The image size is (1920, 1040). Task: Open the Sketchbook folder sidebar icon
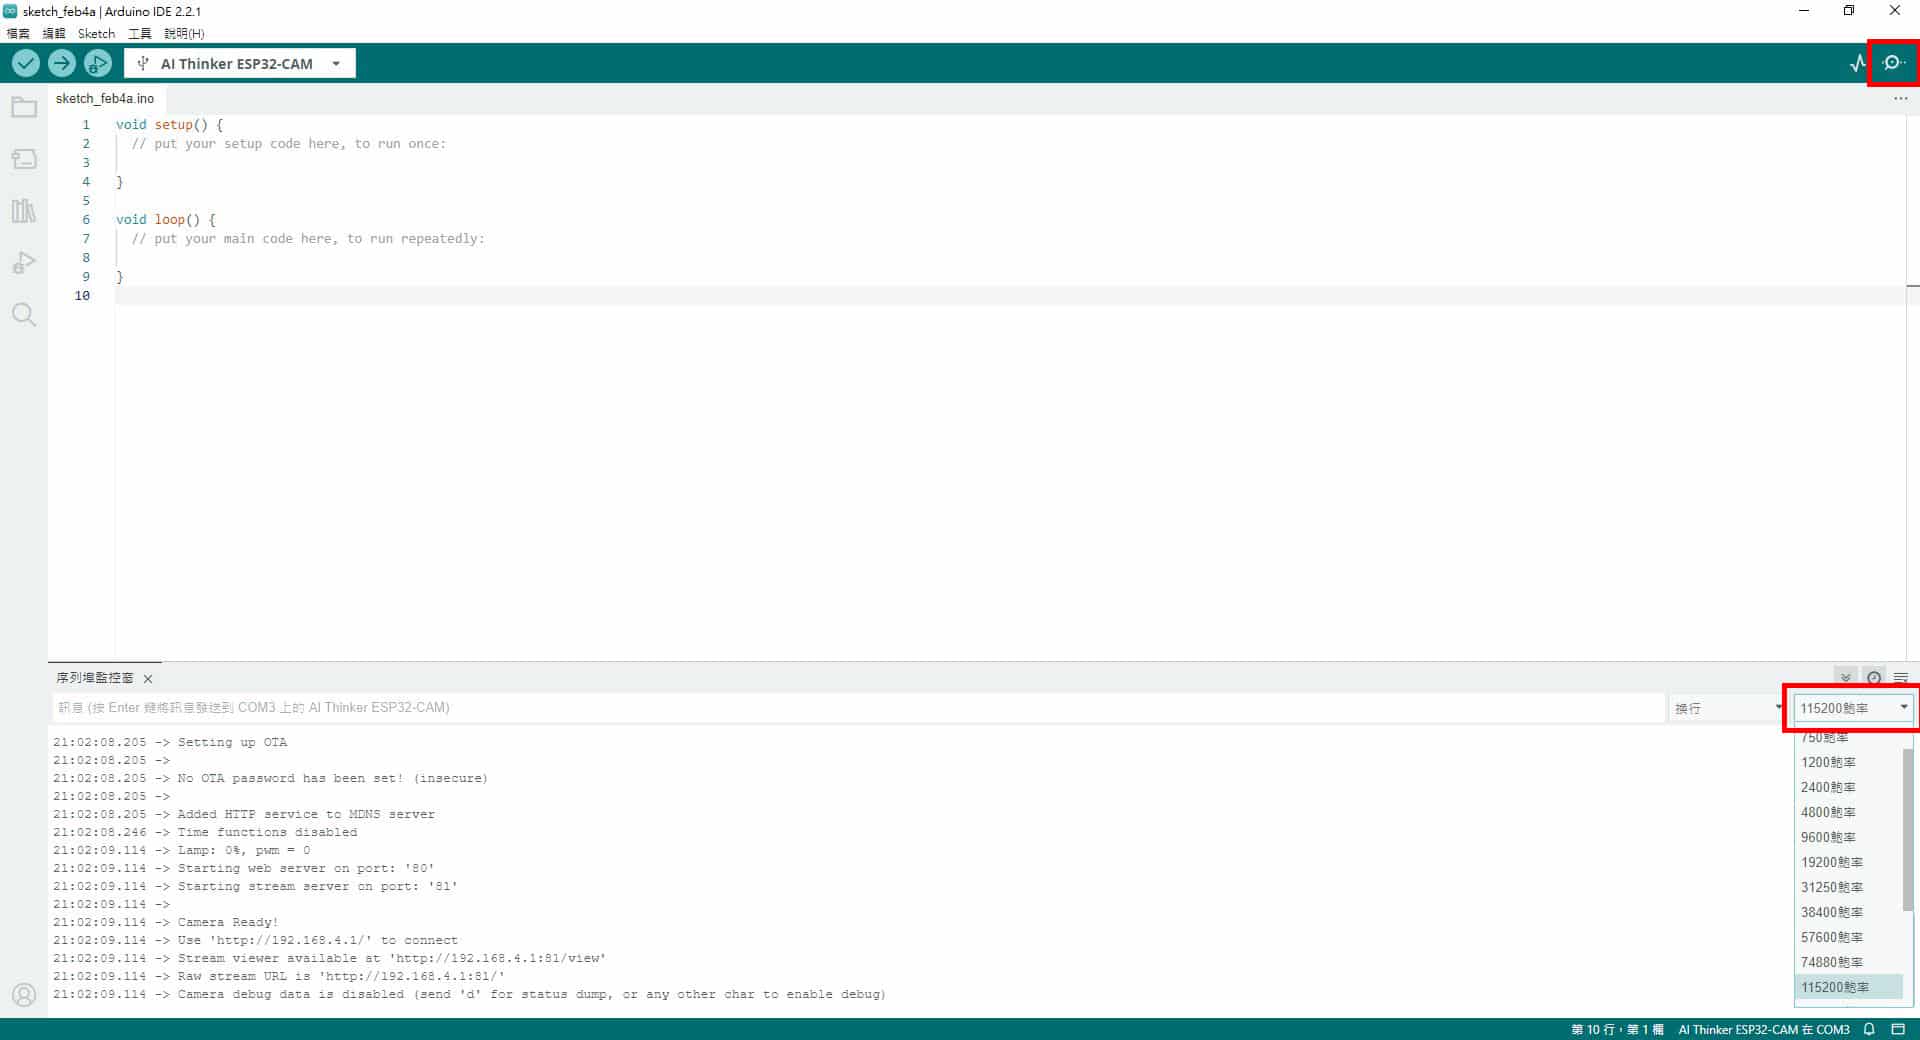point(23,106)
